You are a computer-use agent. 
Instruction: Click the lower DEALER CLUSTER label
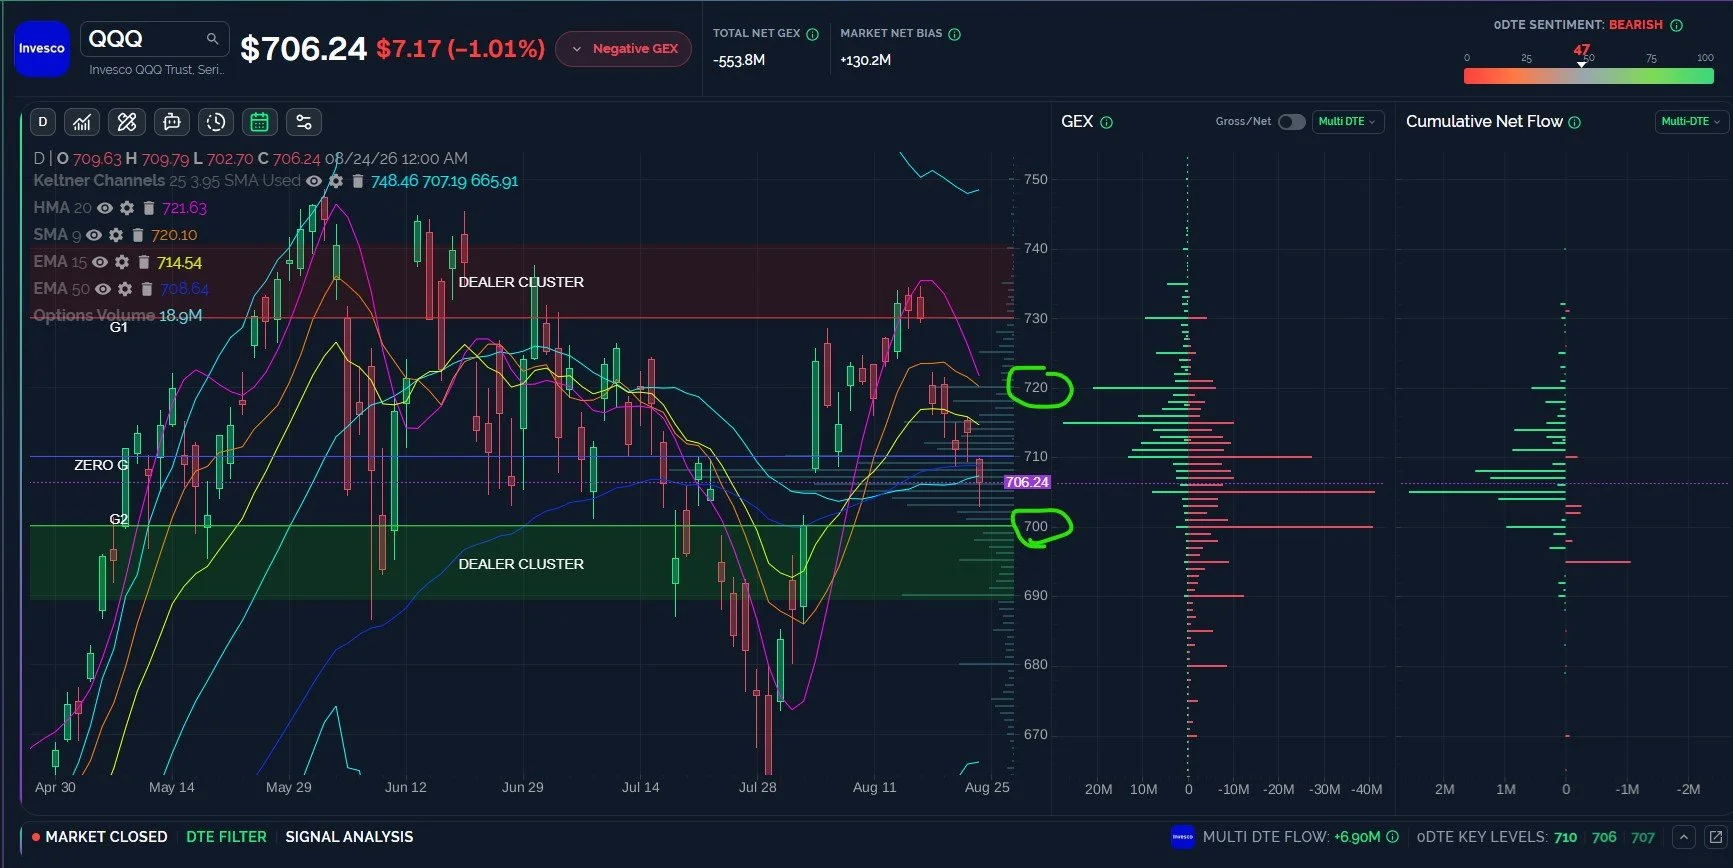point(521,564)
